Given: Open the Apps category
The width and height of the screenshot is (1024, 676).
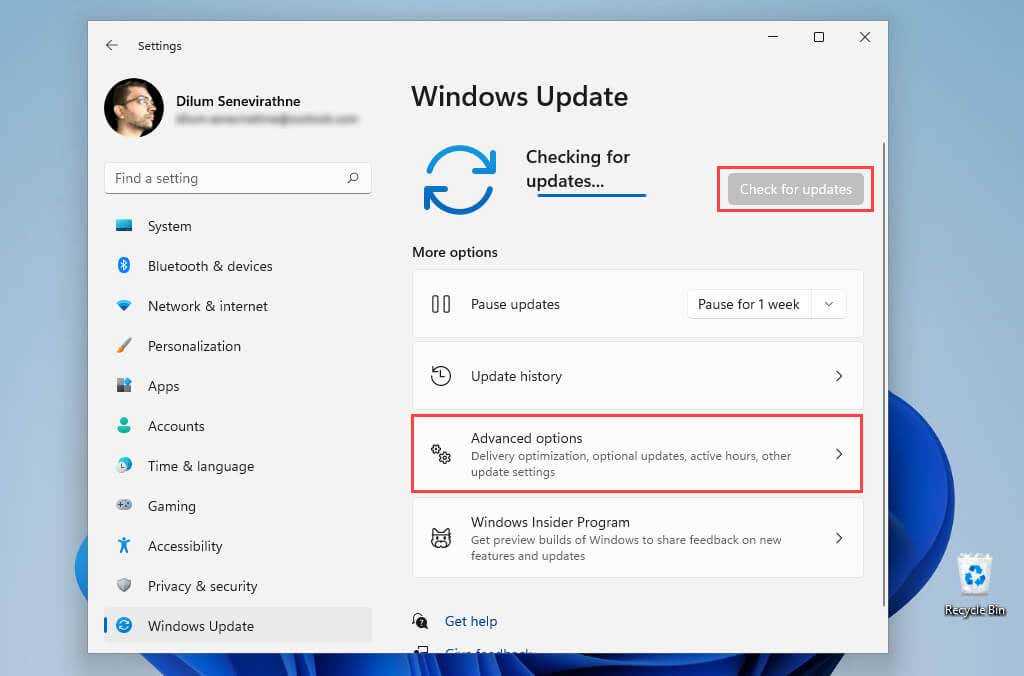Looking at the screenshot, I should 238,386.
